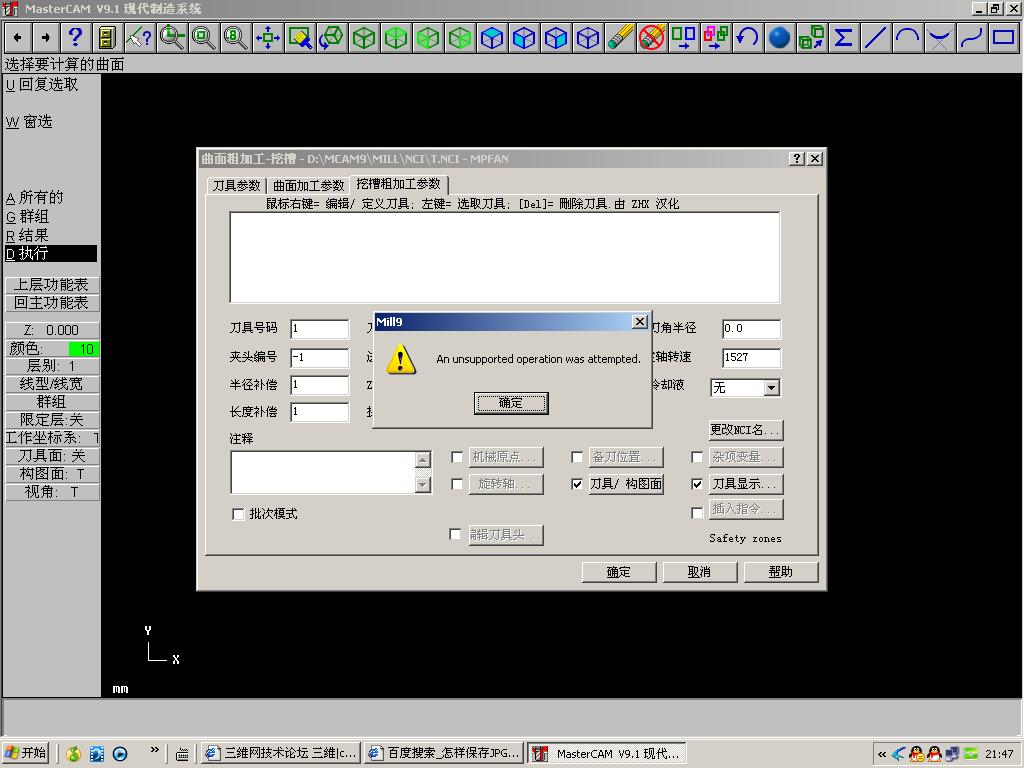Screen dimensions: 1024x768
Task: Select the Fillet tool icon
Action: 940,38
